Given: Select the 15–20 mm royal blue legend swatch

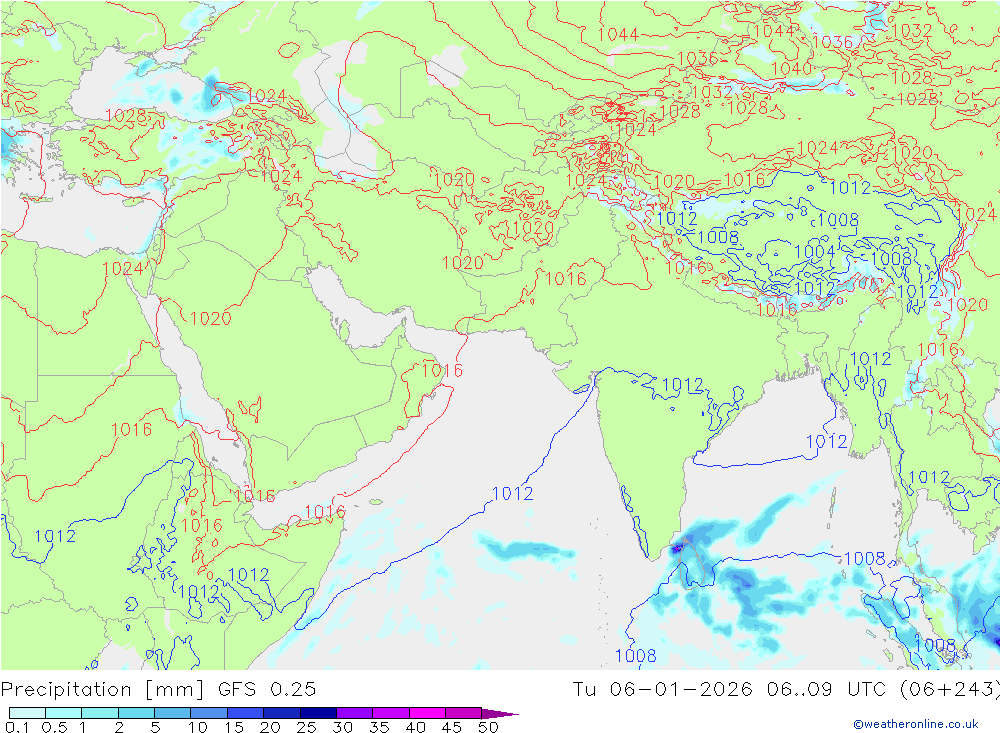Looking at the screenshot, I should point(245,713).
